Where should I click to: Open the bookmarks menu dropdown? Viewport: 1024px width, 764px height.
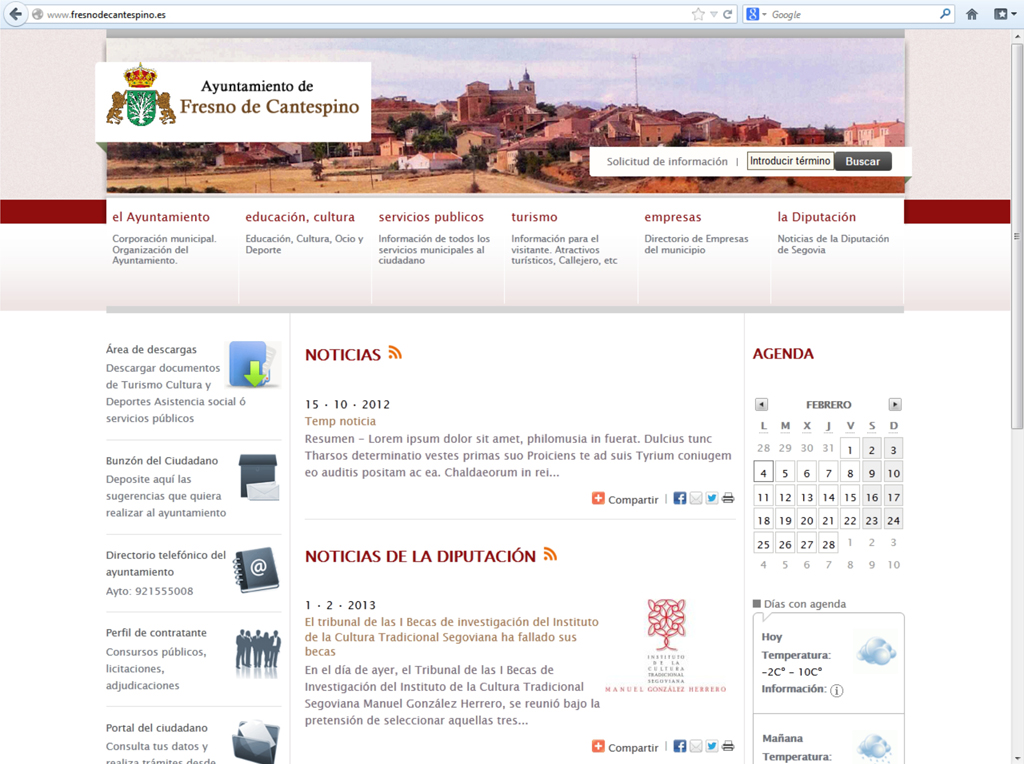[x=1001, y=14]
